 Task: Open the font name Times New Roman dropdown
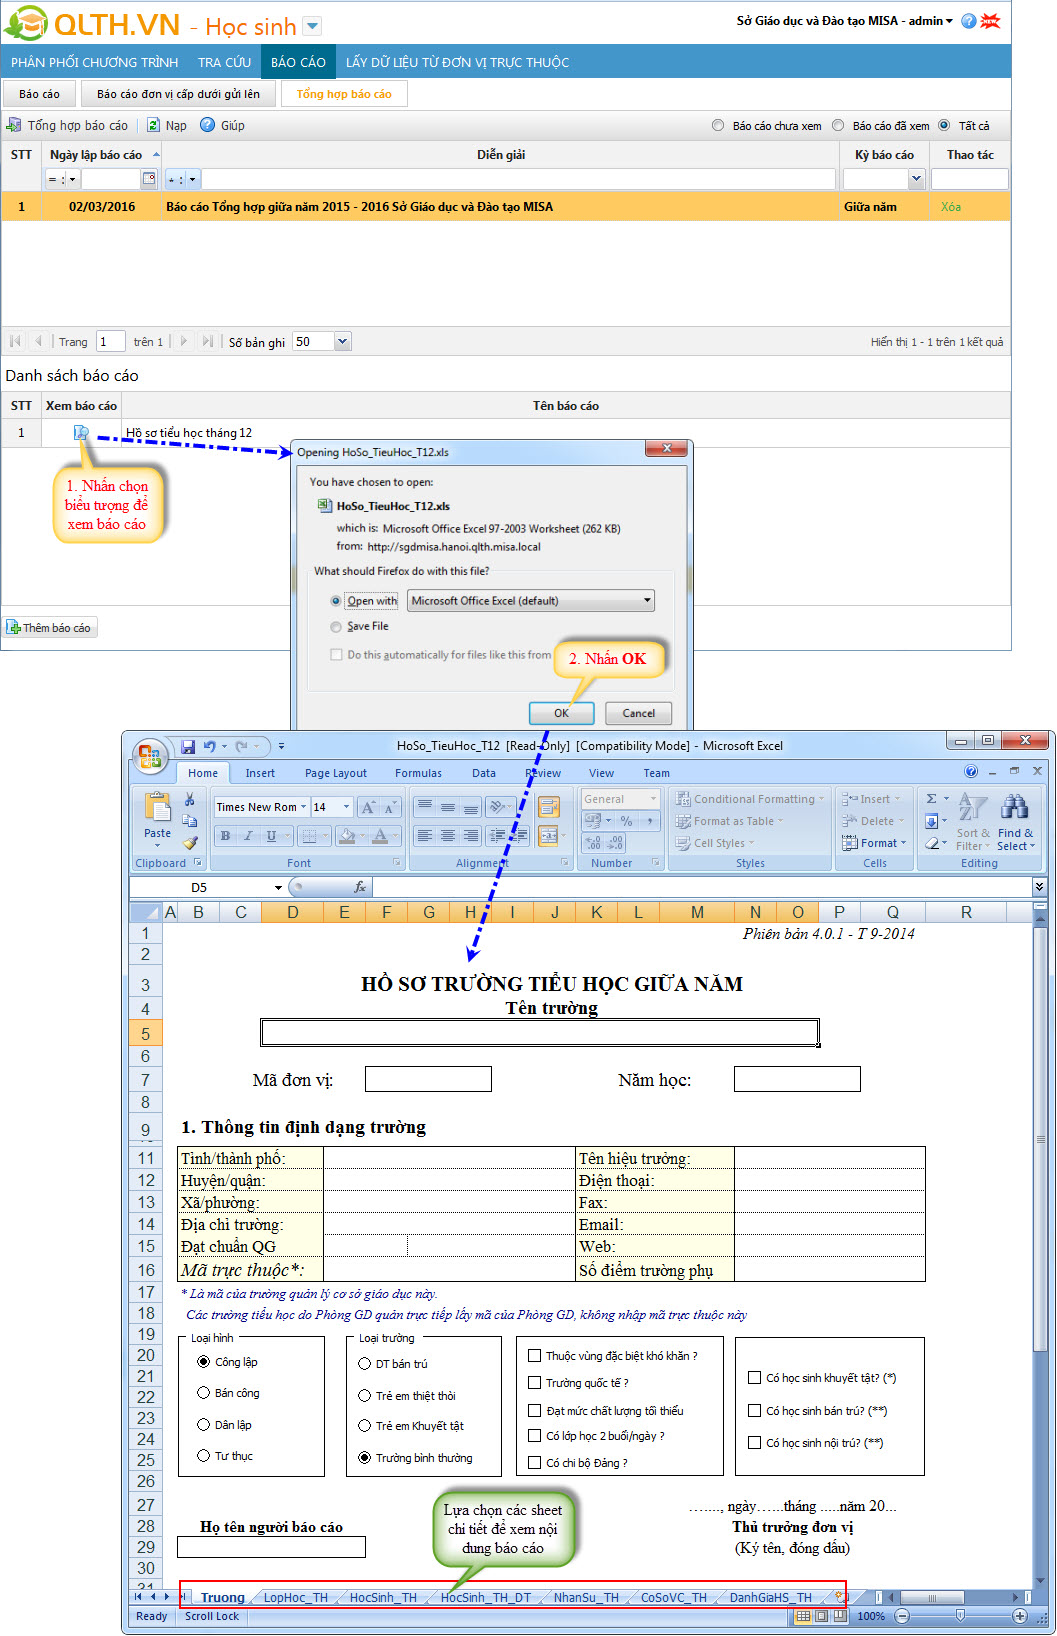(x=303, y=807)
